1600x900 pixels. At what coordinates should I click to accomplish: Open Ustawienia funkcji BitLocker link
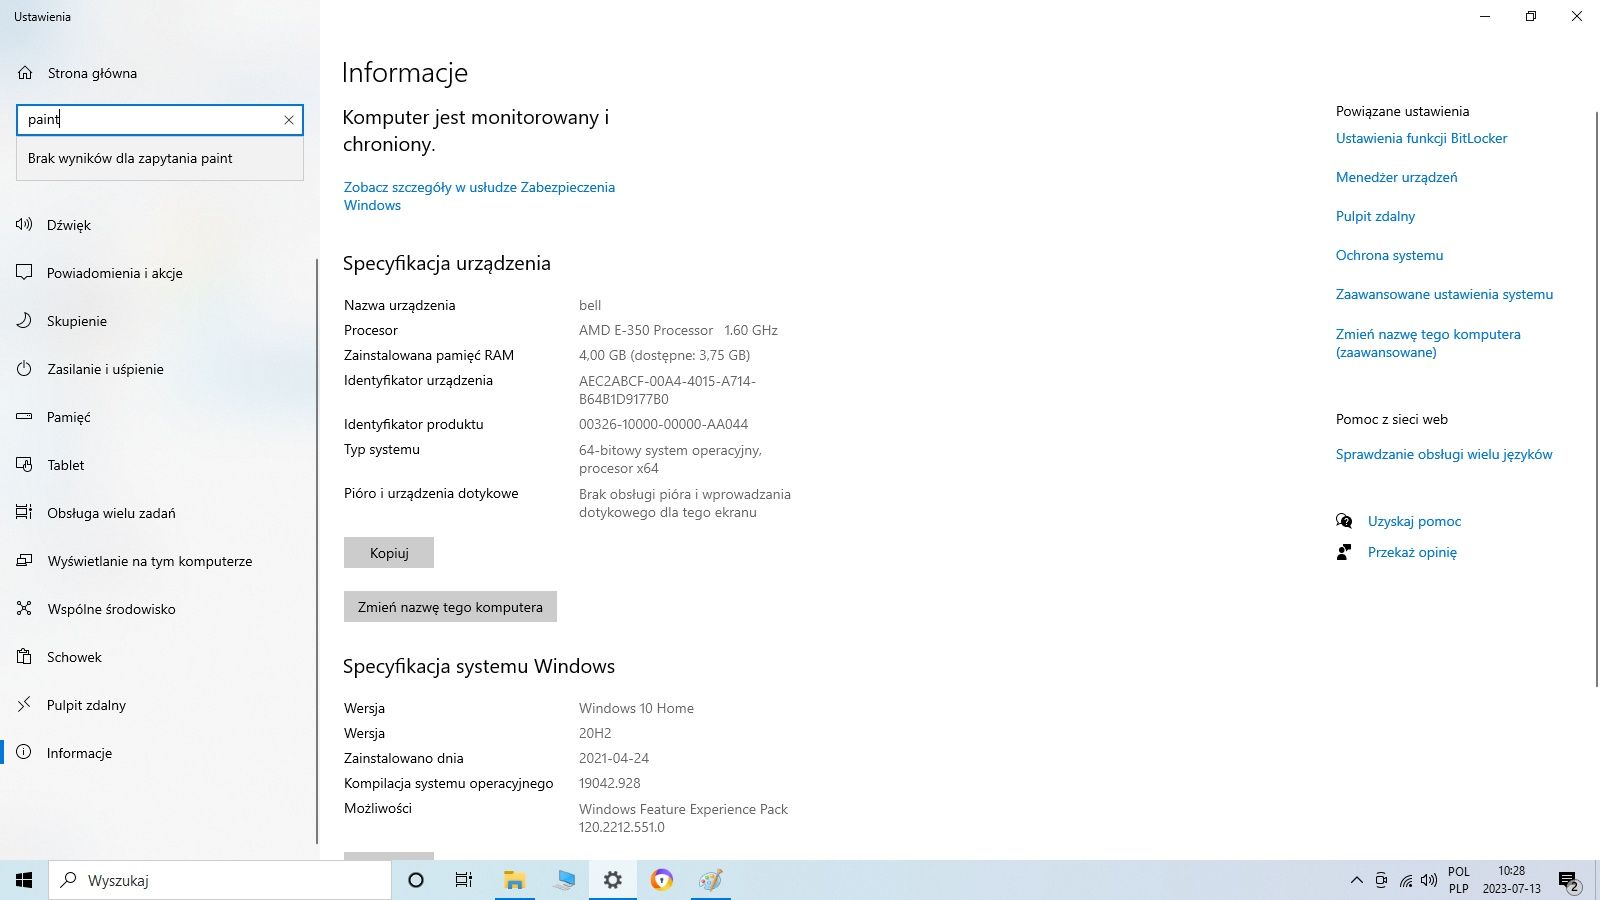[1421, 138]
